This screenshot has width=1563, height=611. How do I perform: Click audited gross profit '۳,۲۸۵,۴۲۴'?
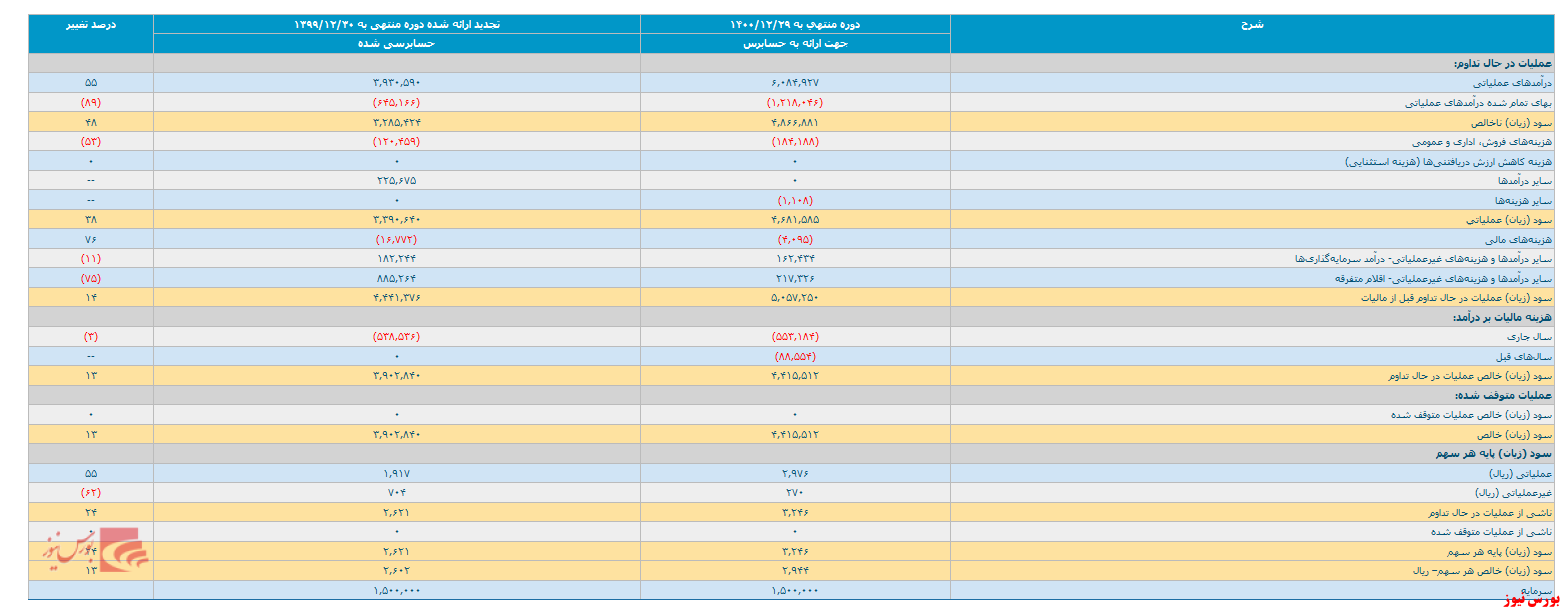pyautogui.click(x=397, y=122)
